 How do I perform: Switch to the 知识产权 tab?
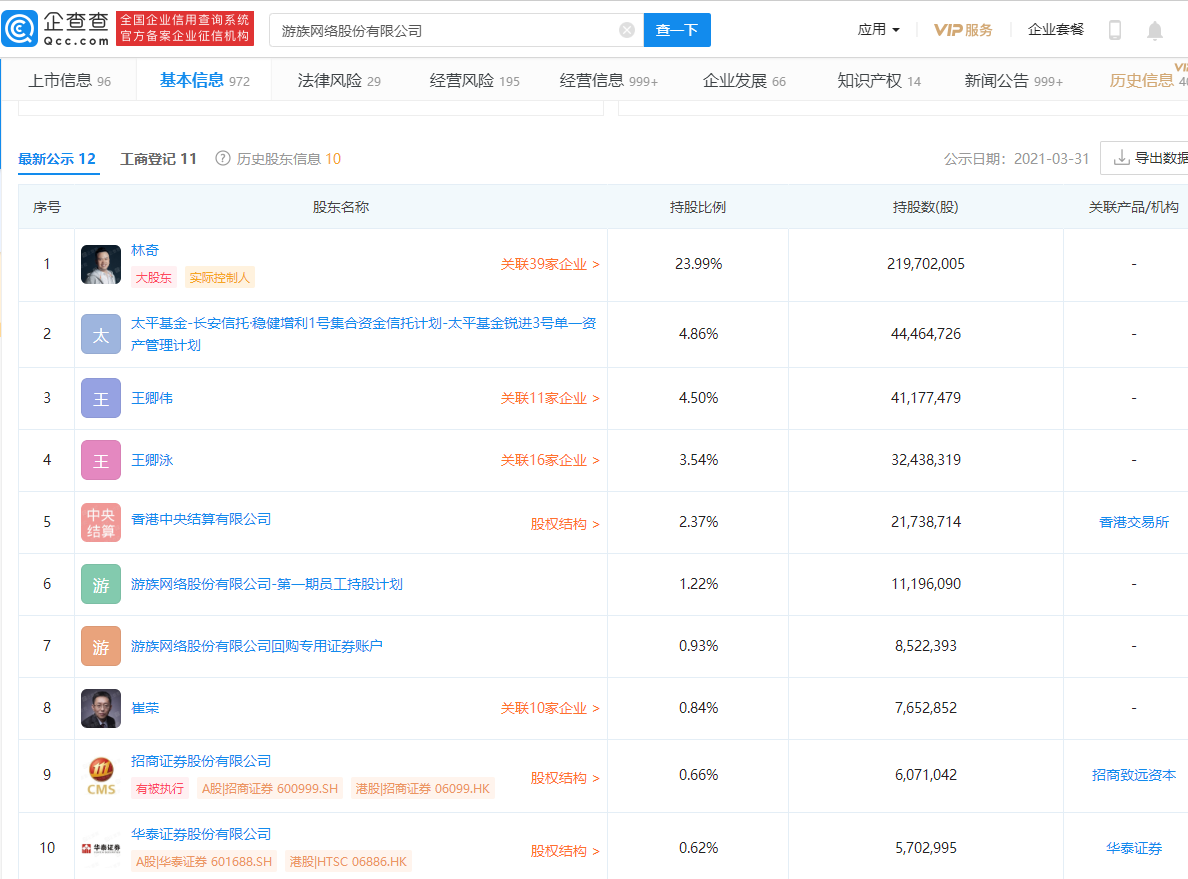click(x=879, y=80)
